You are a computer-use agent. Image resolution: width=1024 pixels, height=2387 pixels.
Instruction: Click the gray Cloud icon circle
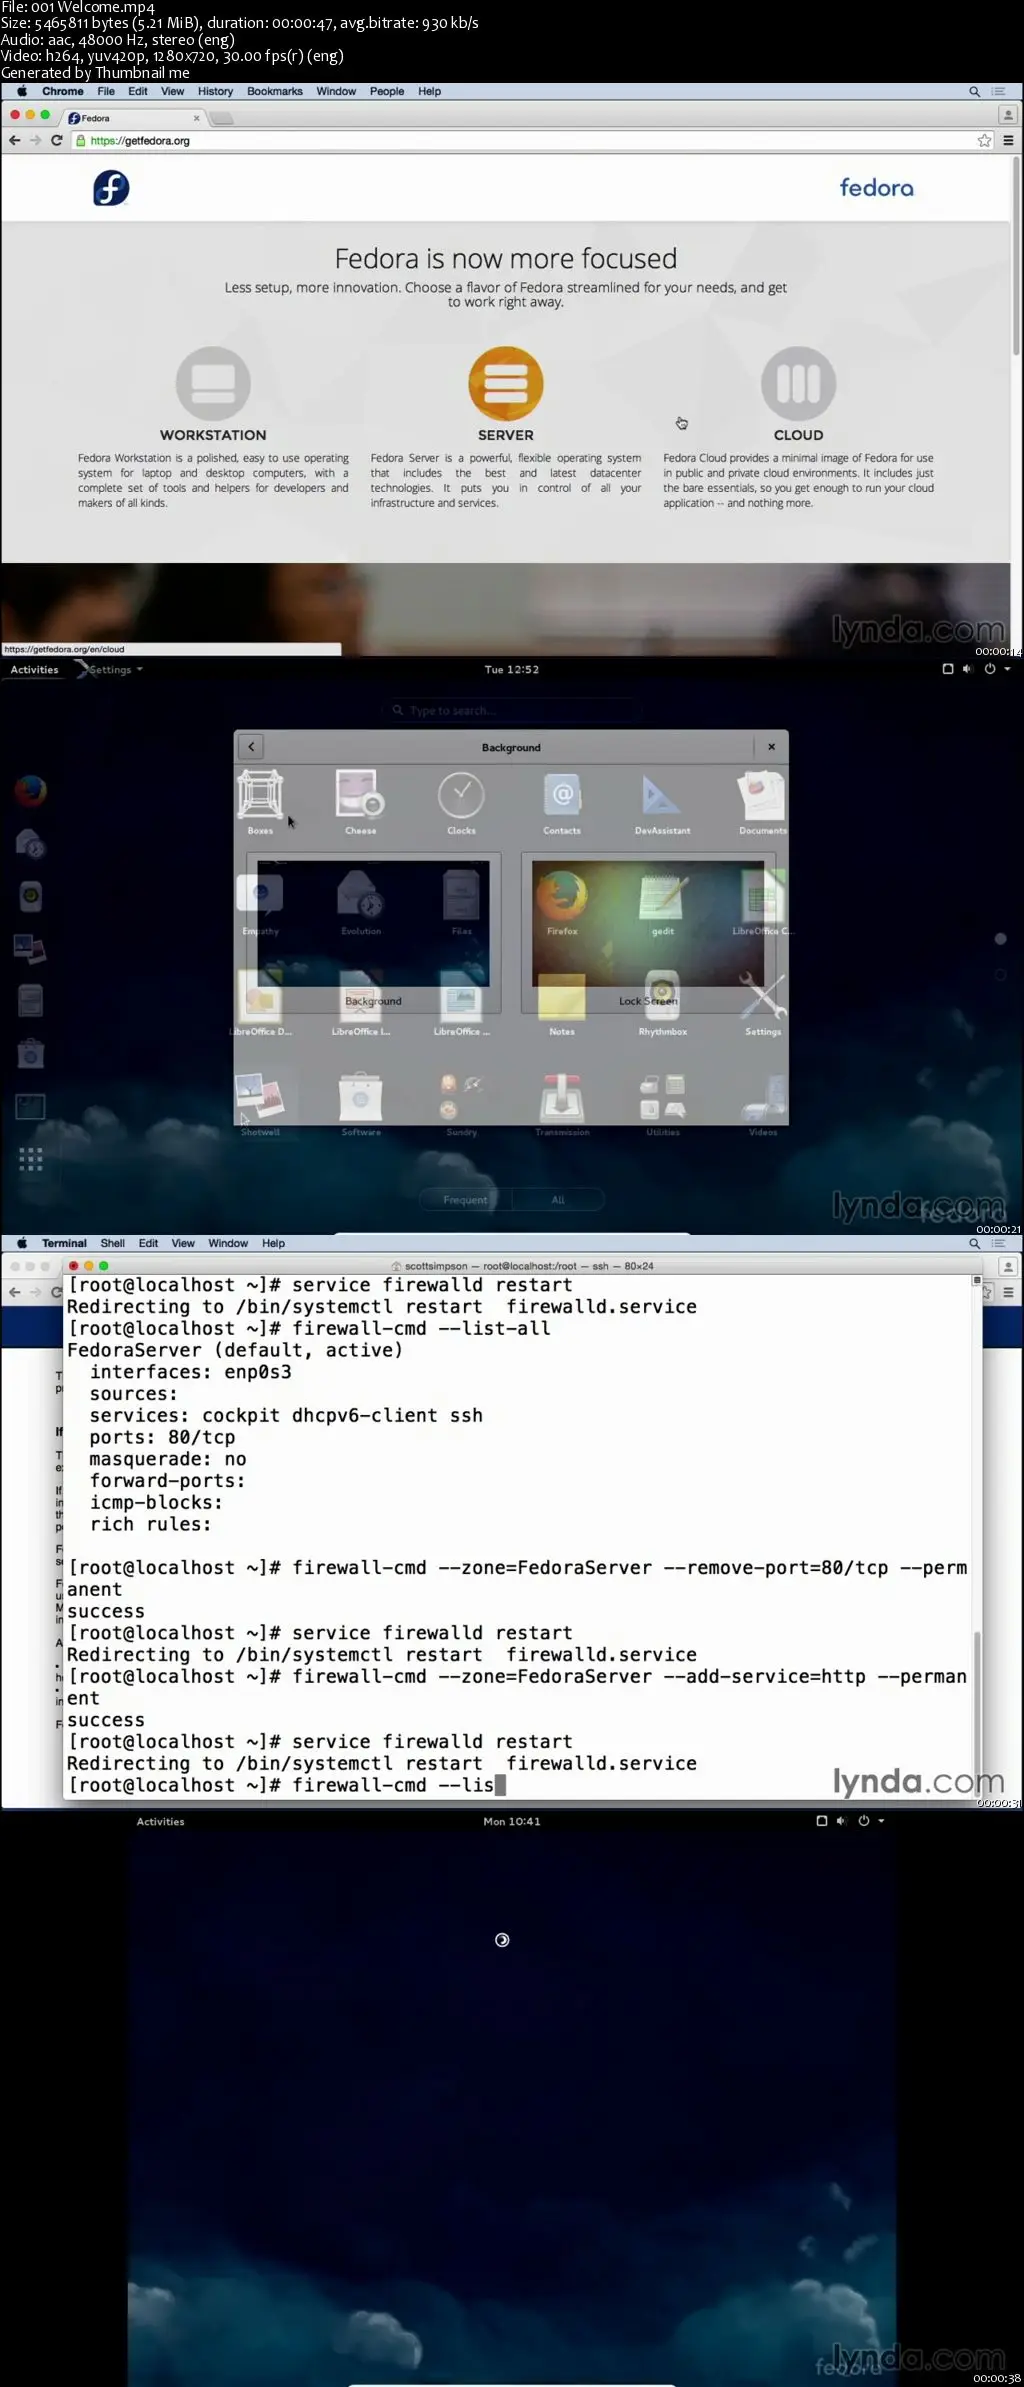pyautogui.click(x=798, y=383)
